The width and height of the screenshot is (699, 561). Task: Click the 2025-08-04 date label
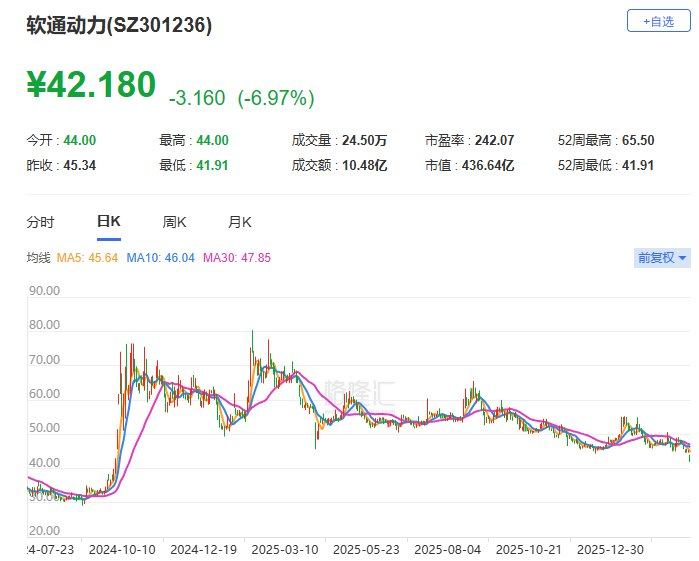point(448,550)
